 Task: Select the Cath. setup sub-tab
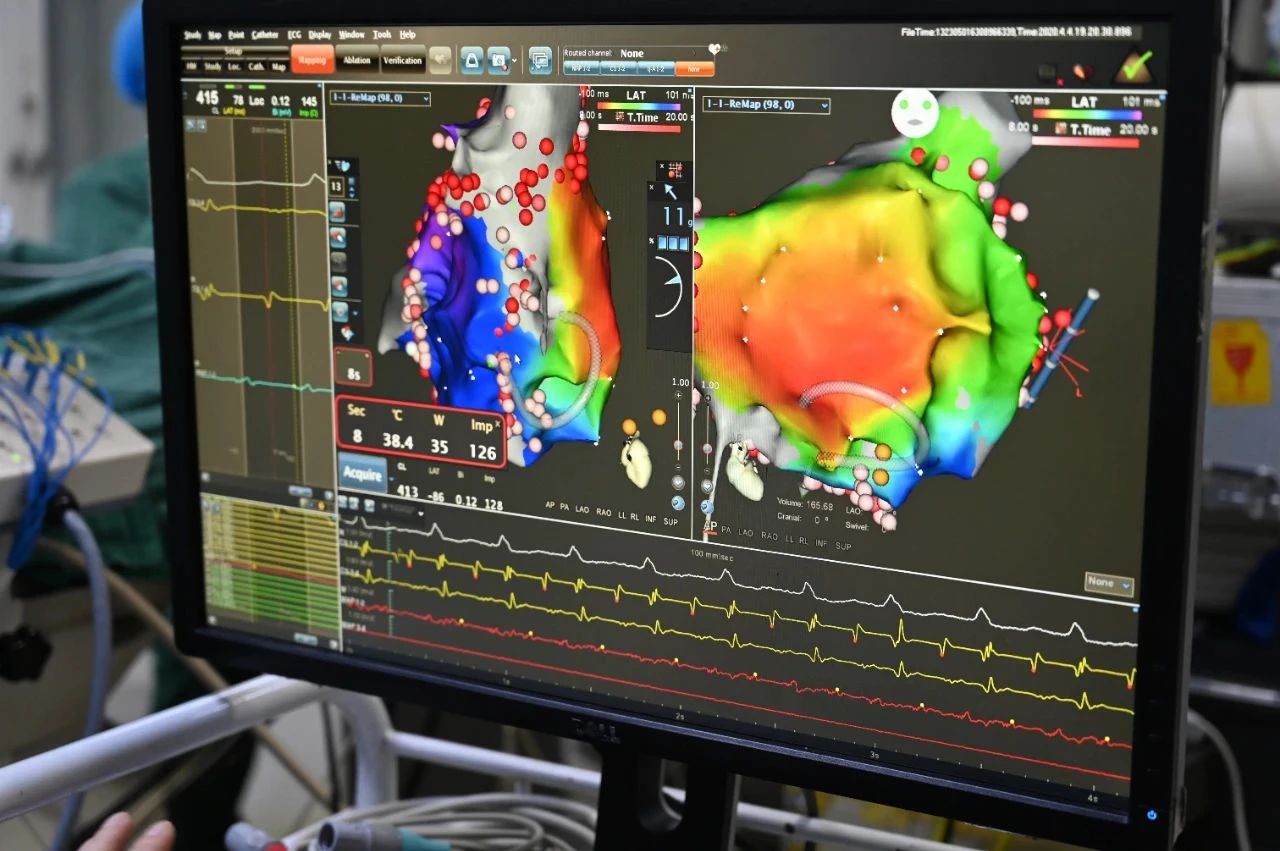pyautogui.click(x=257, y=67)
